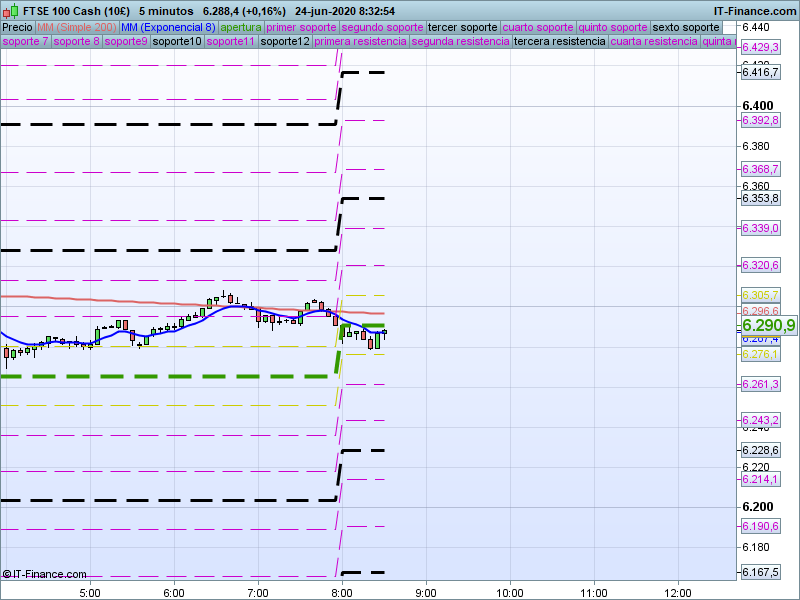The image size is (800, 600).
Task: Click the segundo soporte legend label
Action: click(x=383, y=27)
